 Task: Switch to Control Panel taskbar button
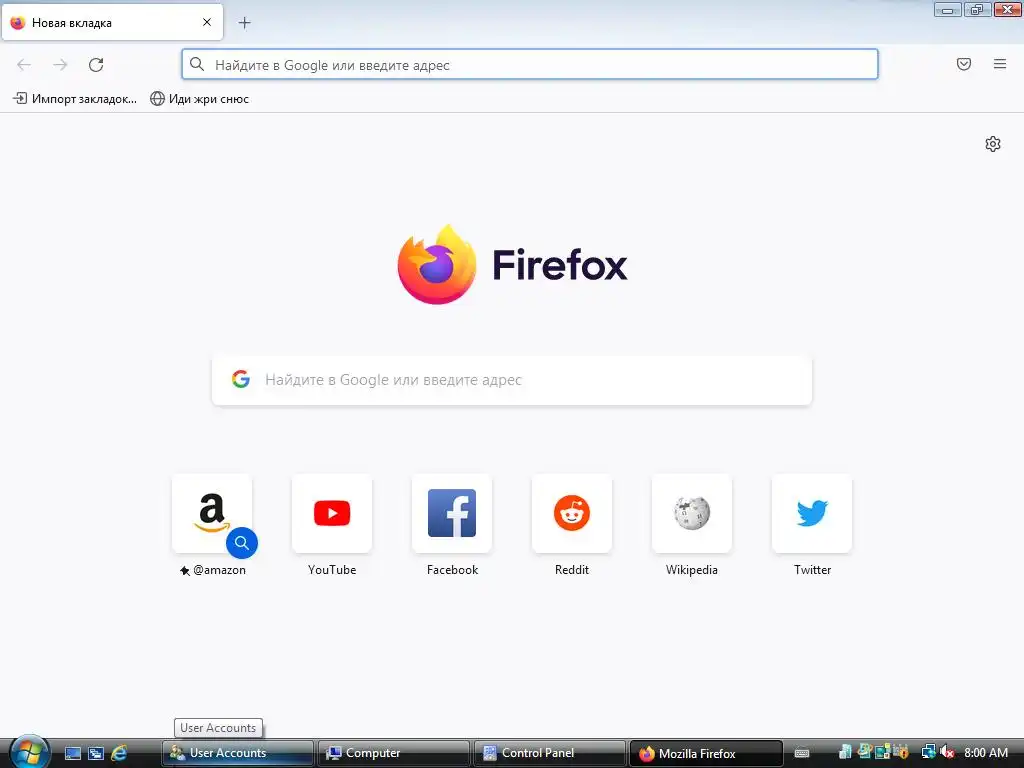550,753
